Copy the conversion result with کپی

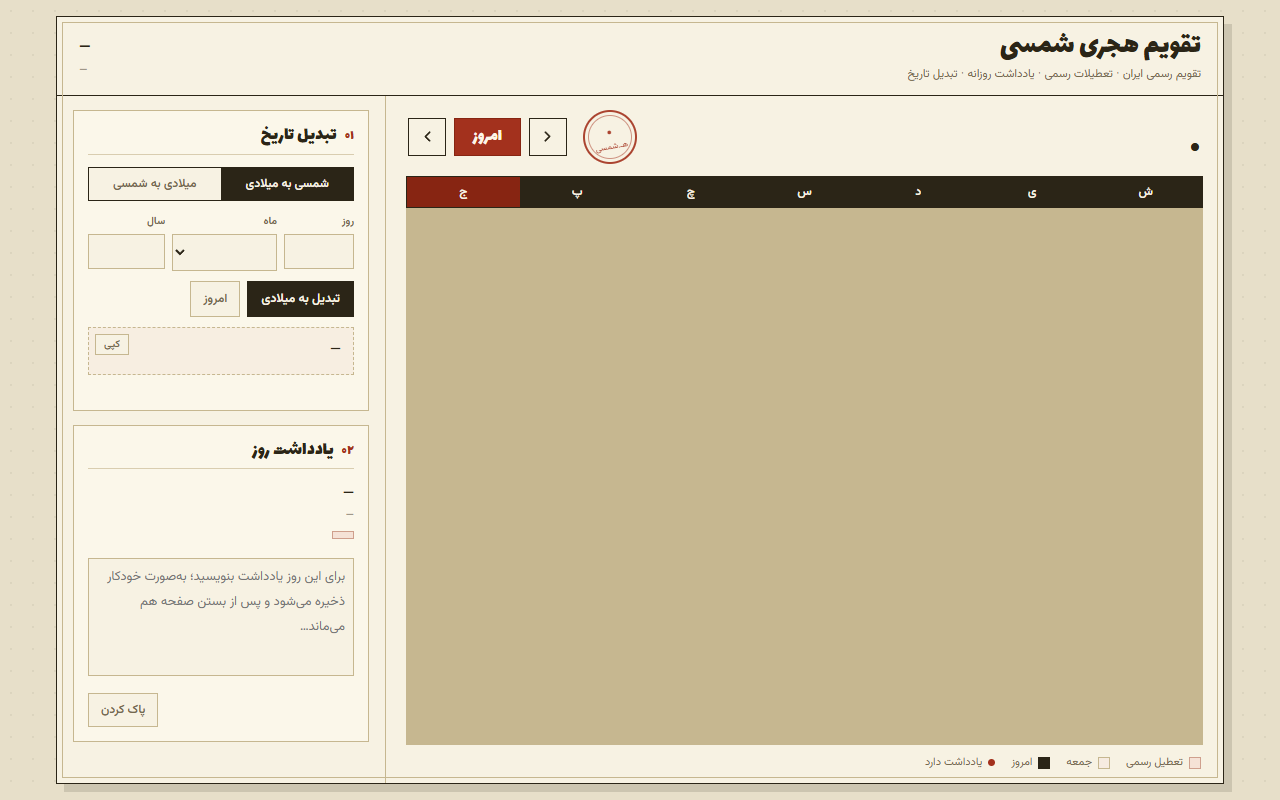click(x=112, y=344)
